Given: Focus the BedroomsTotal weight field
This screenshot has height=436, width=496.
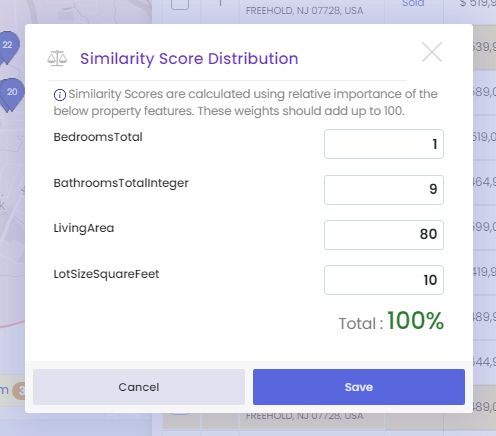Looking at the screenshot, I should [x=384, y=144].
